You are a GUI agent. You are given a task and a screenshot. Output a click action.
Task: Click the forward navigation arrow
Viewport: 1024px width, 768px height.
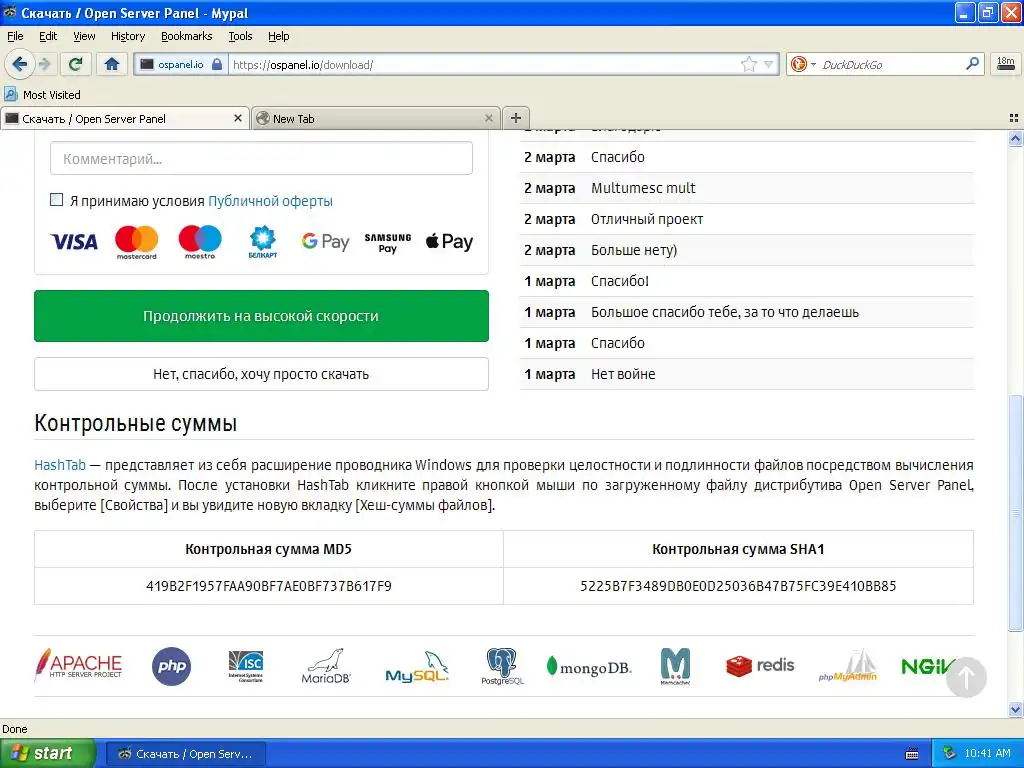[44, 64]
